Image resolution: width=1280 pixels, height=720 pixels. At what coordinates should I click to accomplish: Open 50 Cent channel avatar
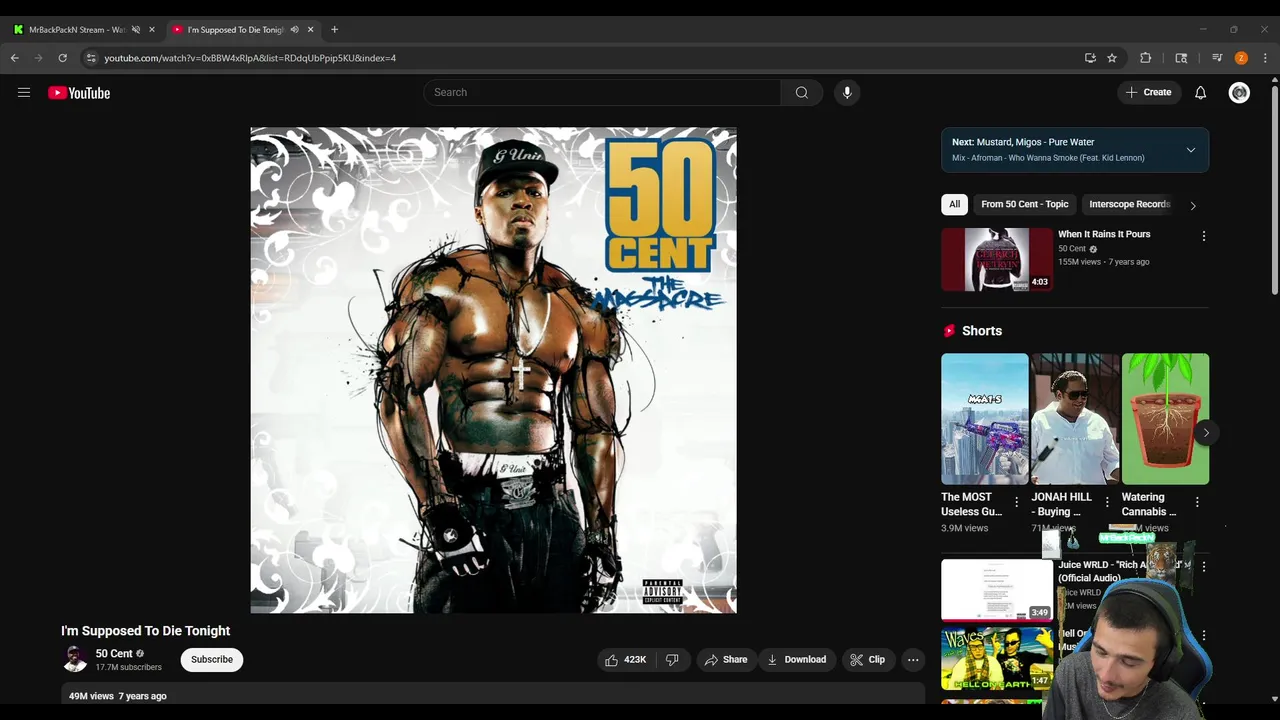(75, 659)
